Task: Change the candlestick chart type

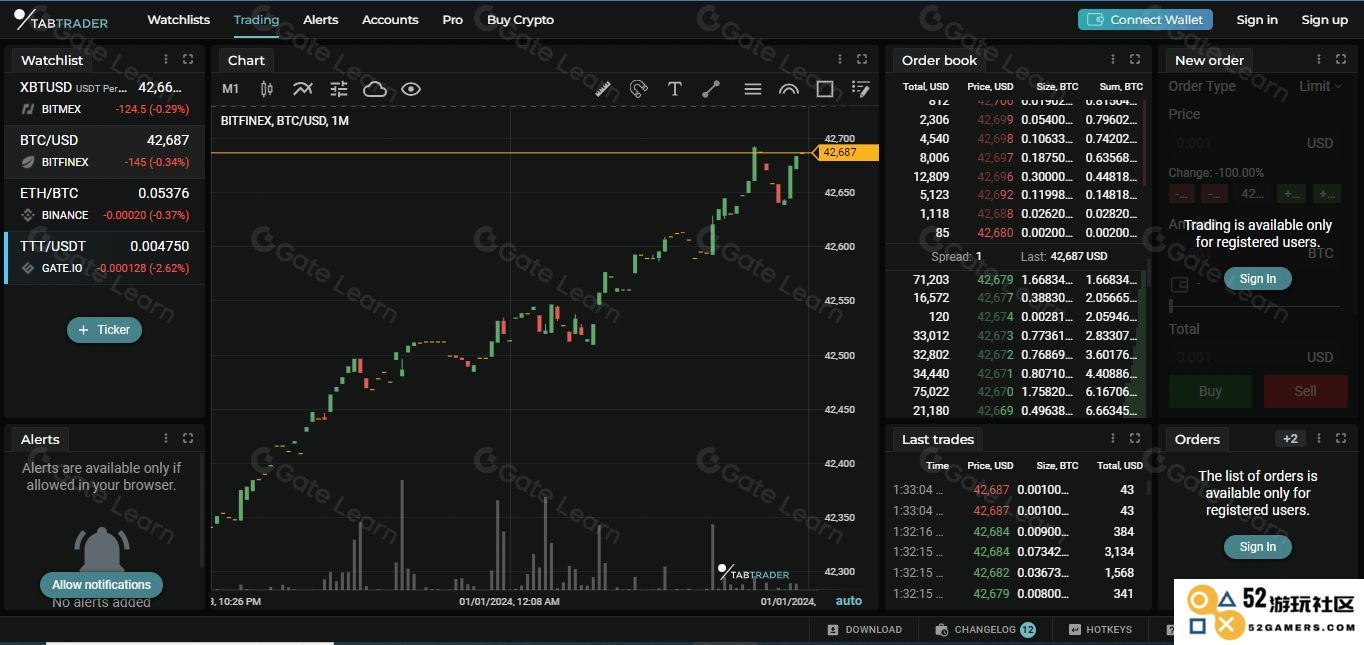Action: (267, 89)
